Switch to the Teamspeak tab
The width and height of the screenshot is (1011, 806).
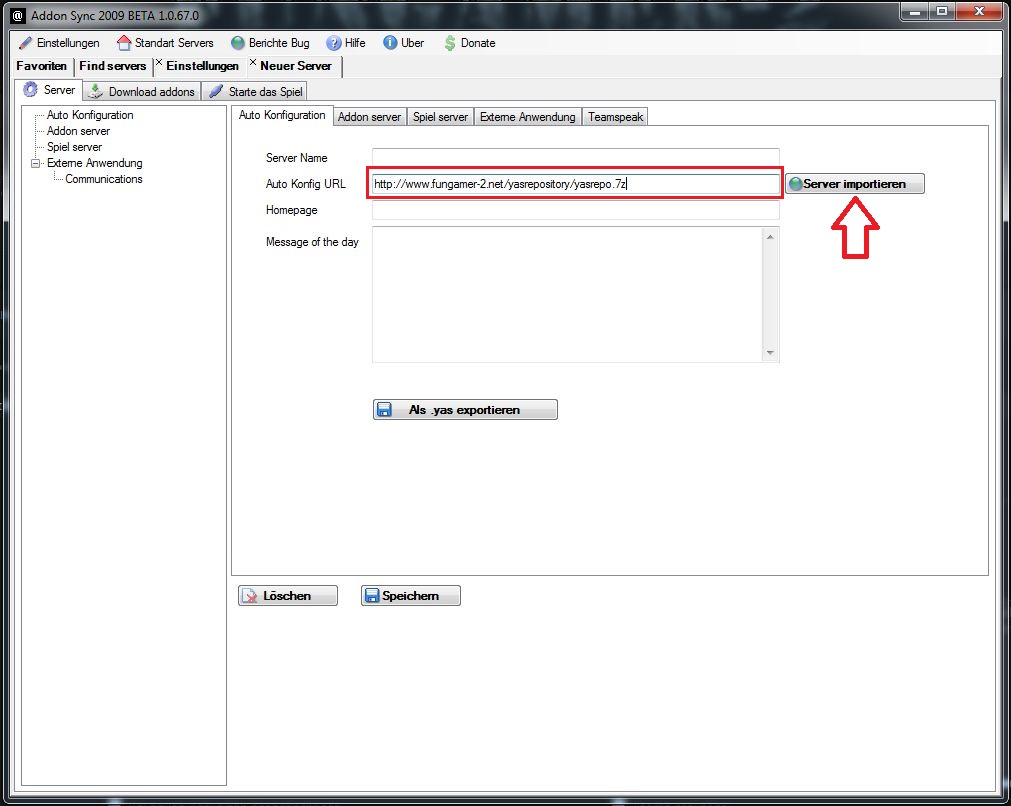click(615, 117)
